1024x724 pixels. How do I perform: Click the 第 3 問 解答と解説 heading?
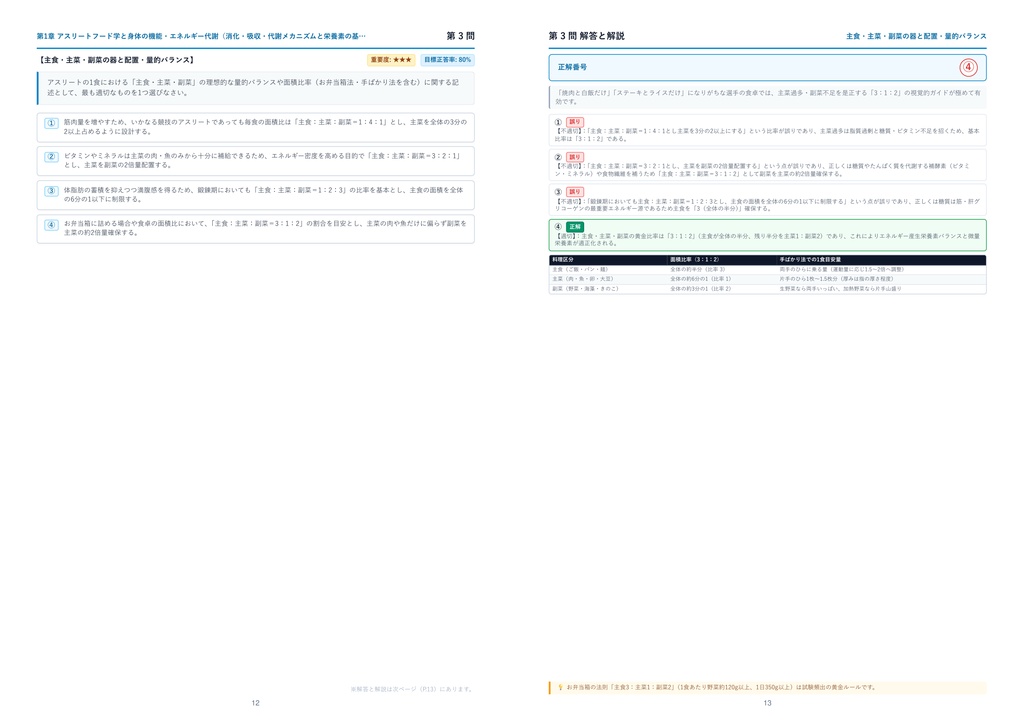pyautogui.click(x=586, y=36)
